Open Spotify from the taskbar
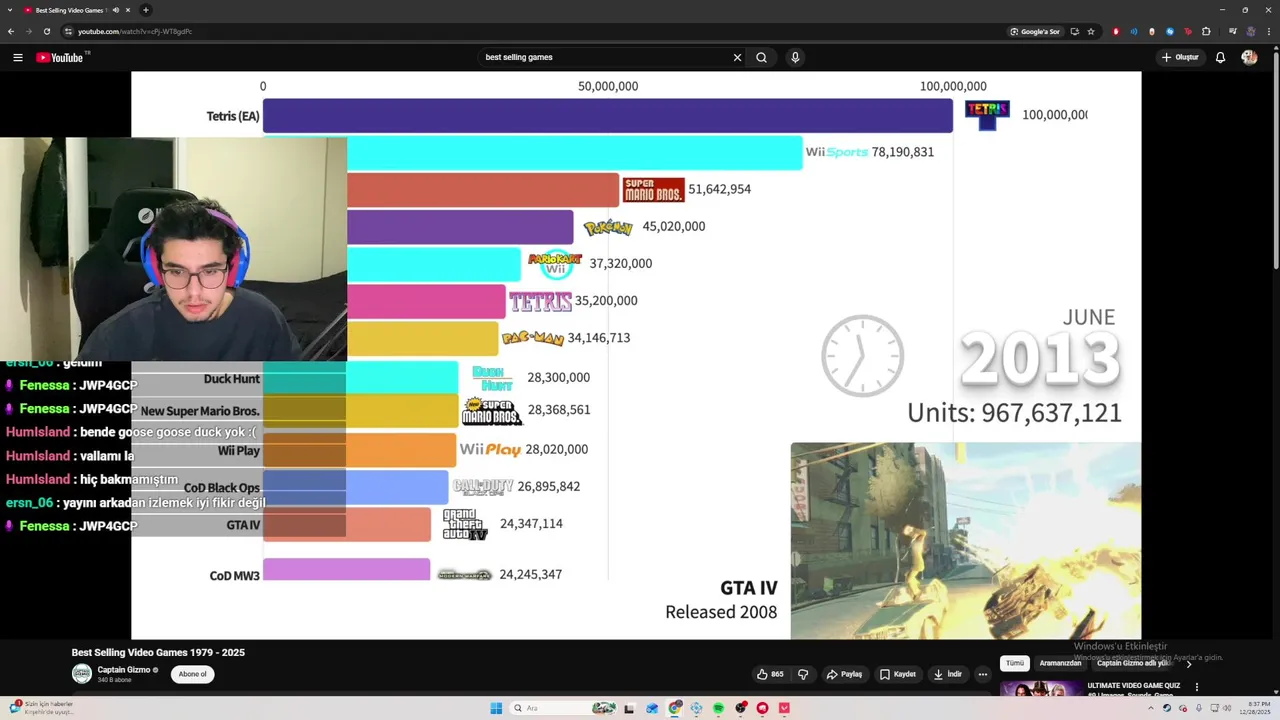Image resolution: width=1280 pixels, height=720 pixels. [718, 708]
